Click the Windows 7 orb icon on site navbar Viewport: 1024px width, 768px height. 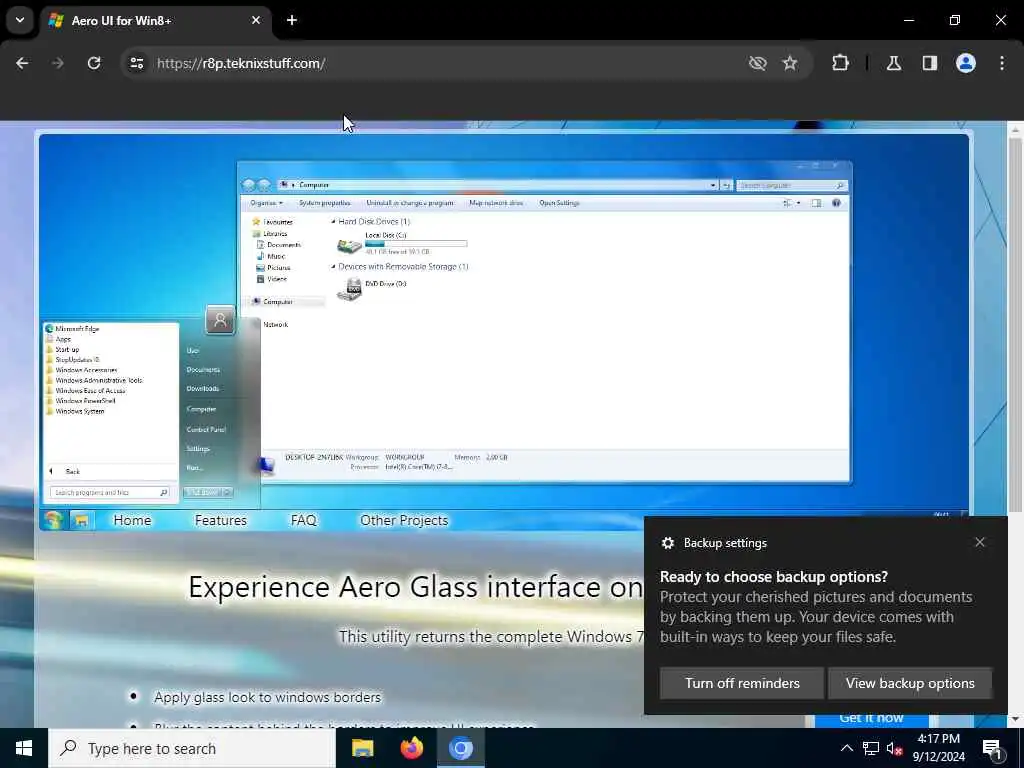(53, 520)
